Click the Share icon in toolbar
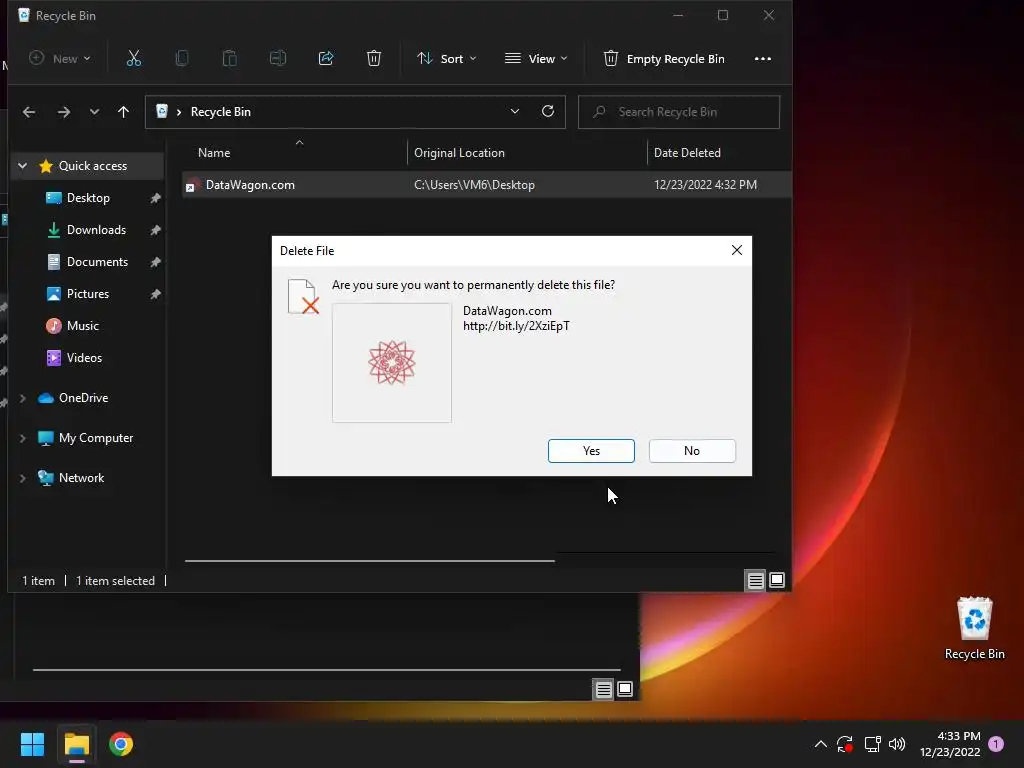Image resolution: width=1024 pixels, height=768 pixels. [326, 58]
